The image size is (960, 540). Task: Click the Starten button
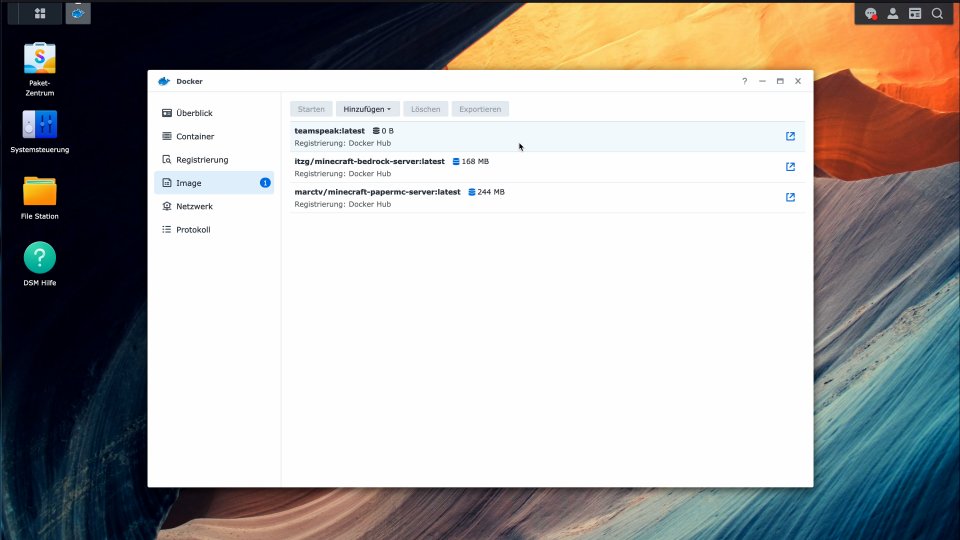[311, 109]
